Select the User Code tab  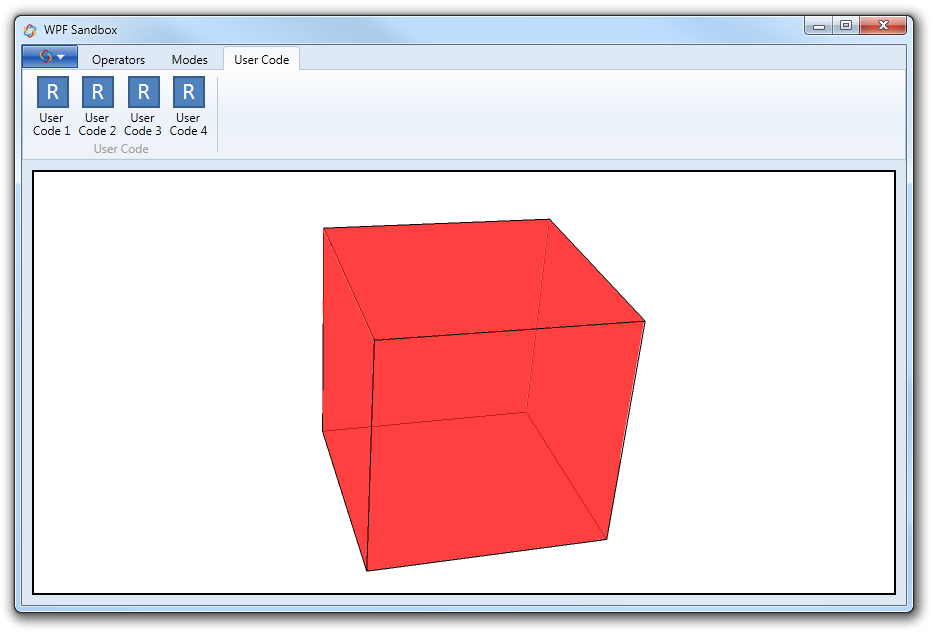[261, 60]
